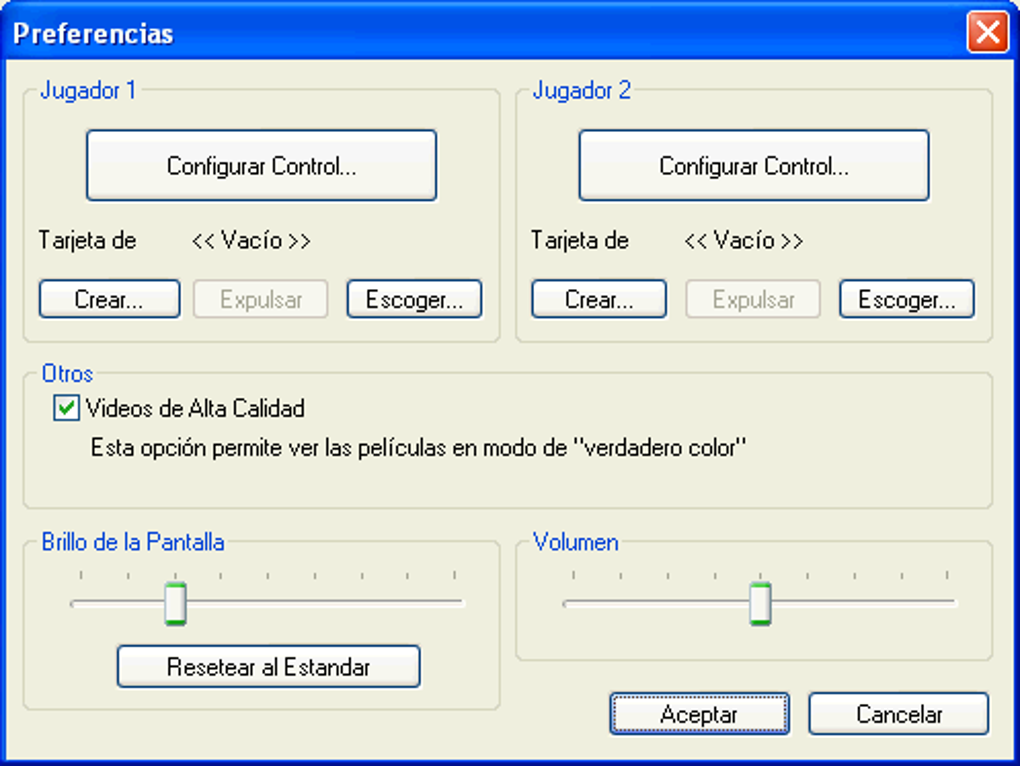Click Configurar Control for Jugador 1
Viewport: 1020px width, 766px height.
coord(261,166)
